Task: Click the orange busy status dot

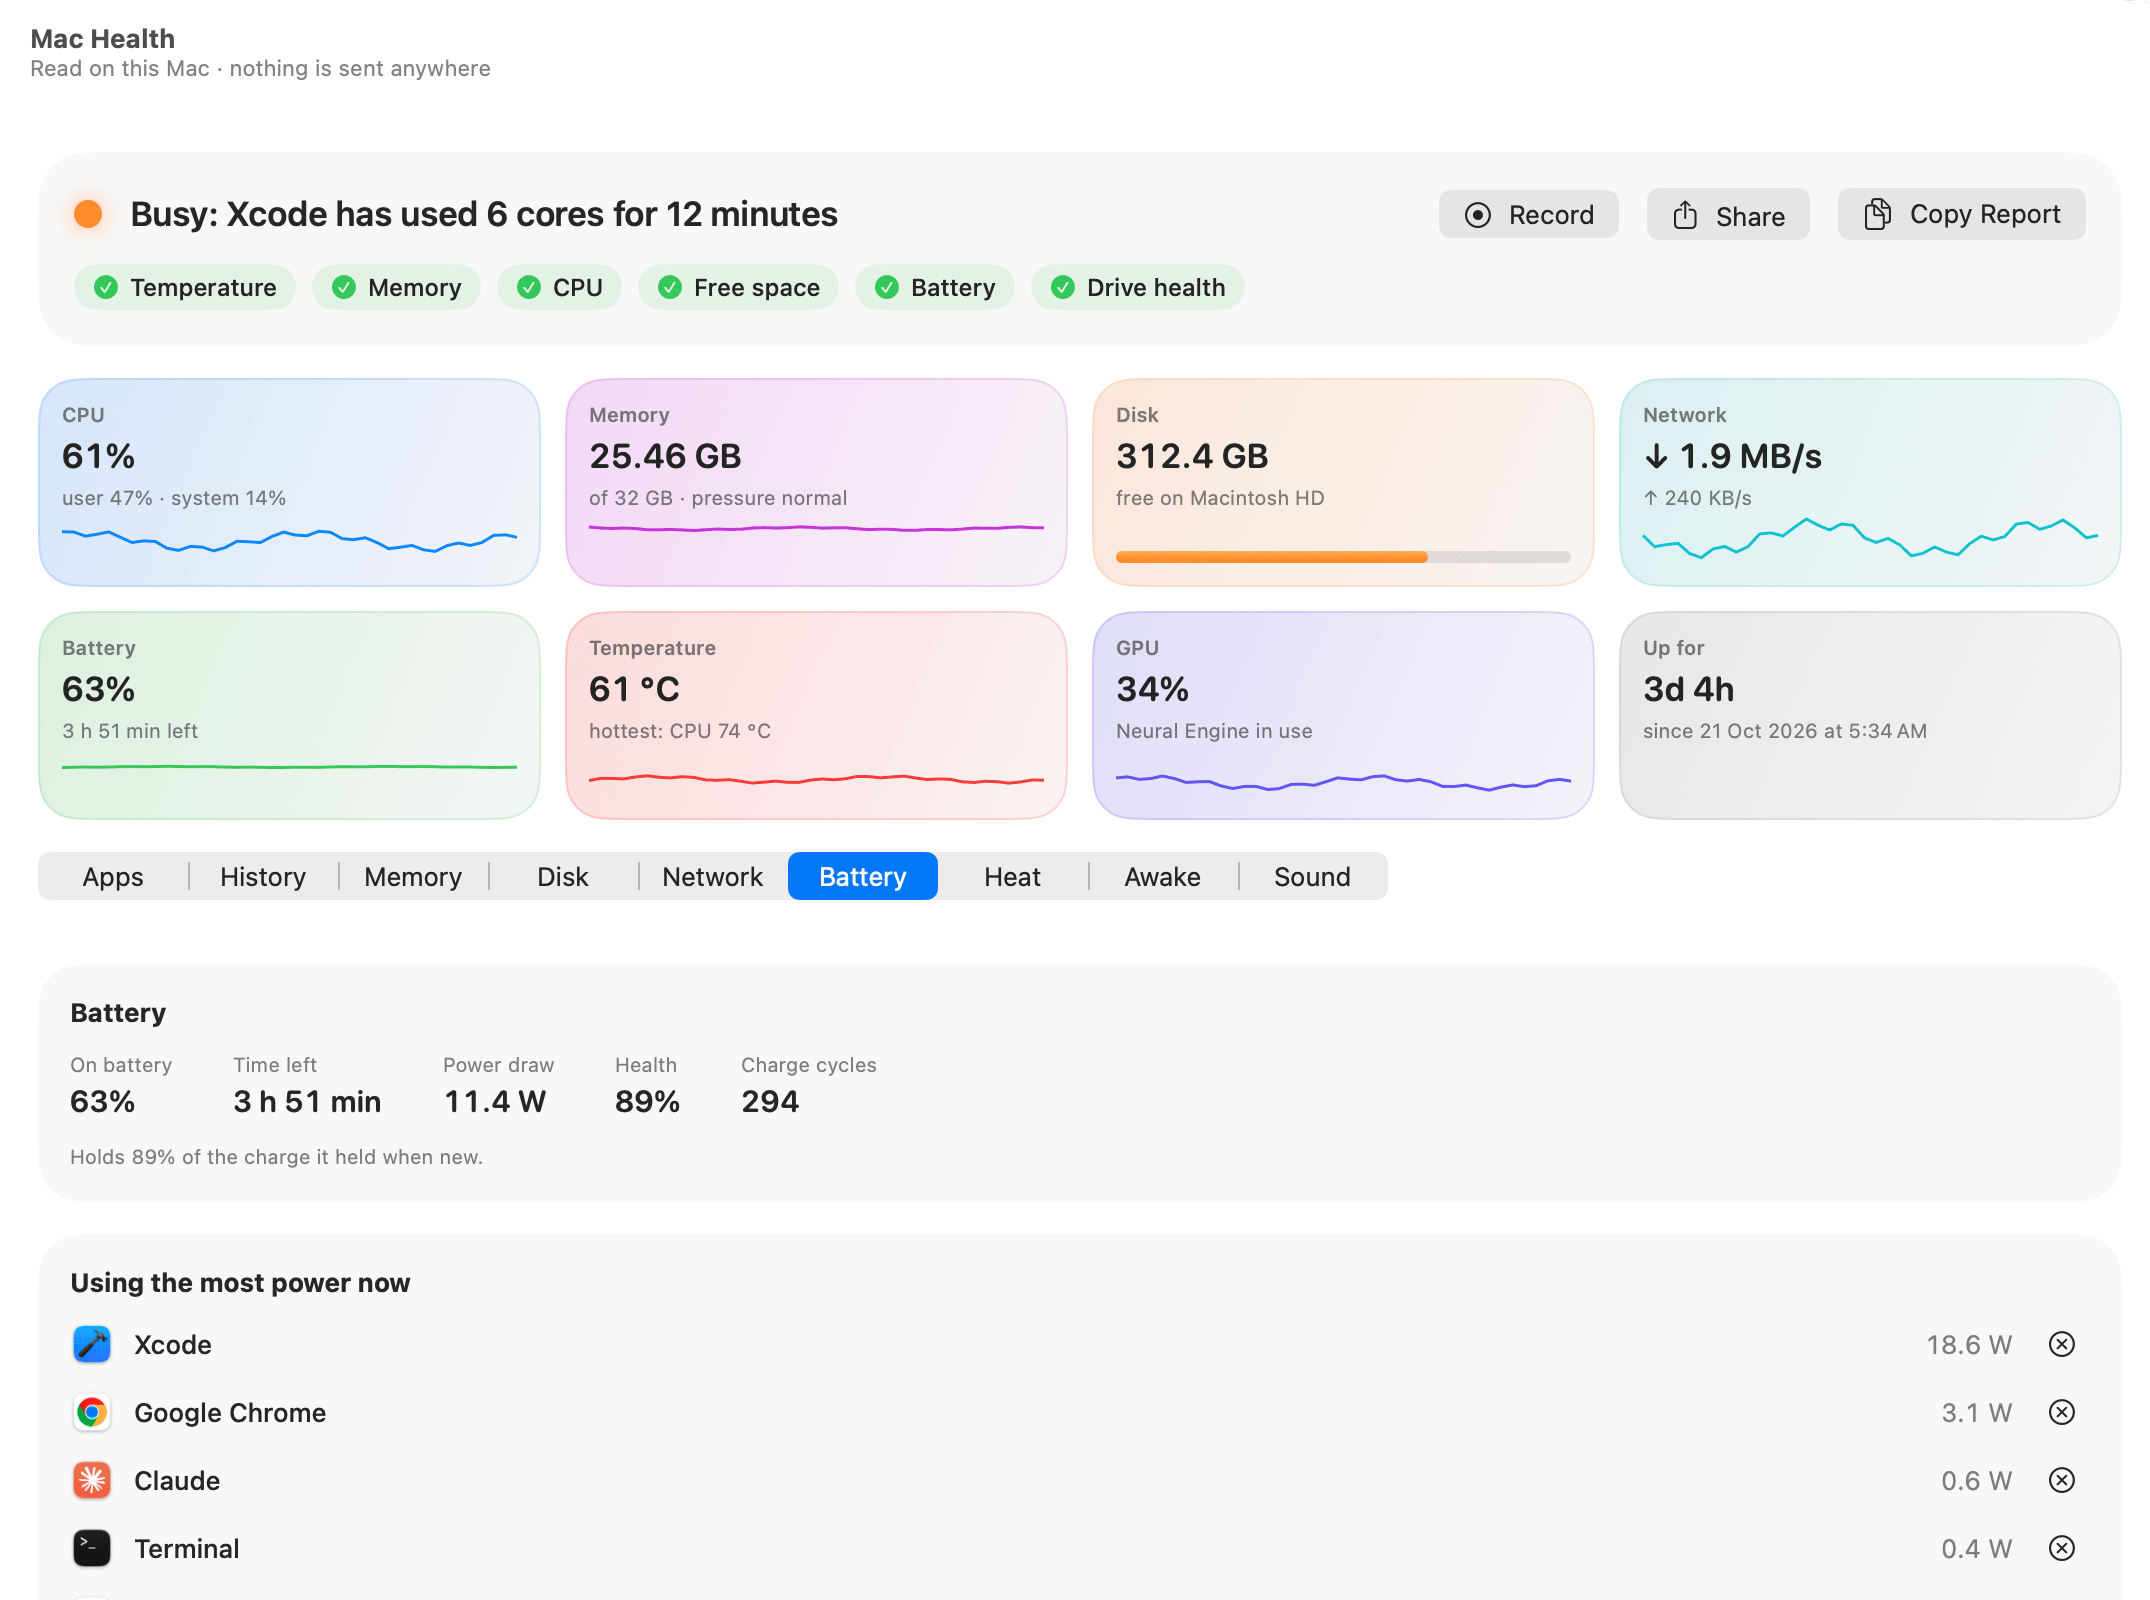Action: pyautogui.click(x=88, y=214)
